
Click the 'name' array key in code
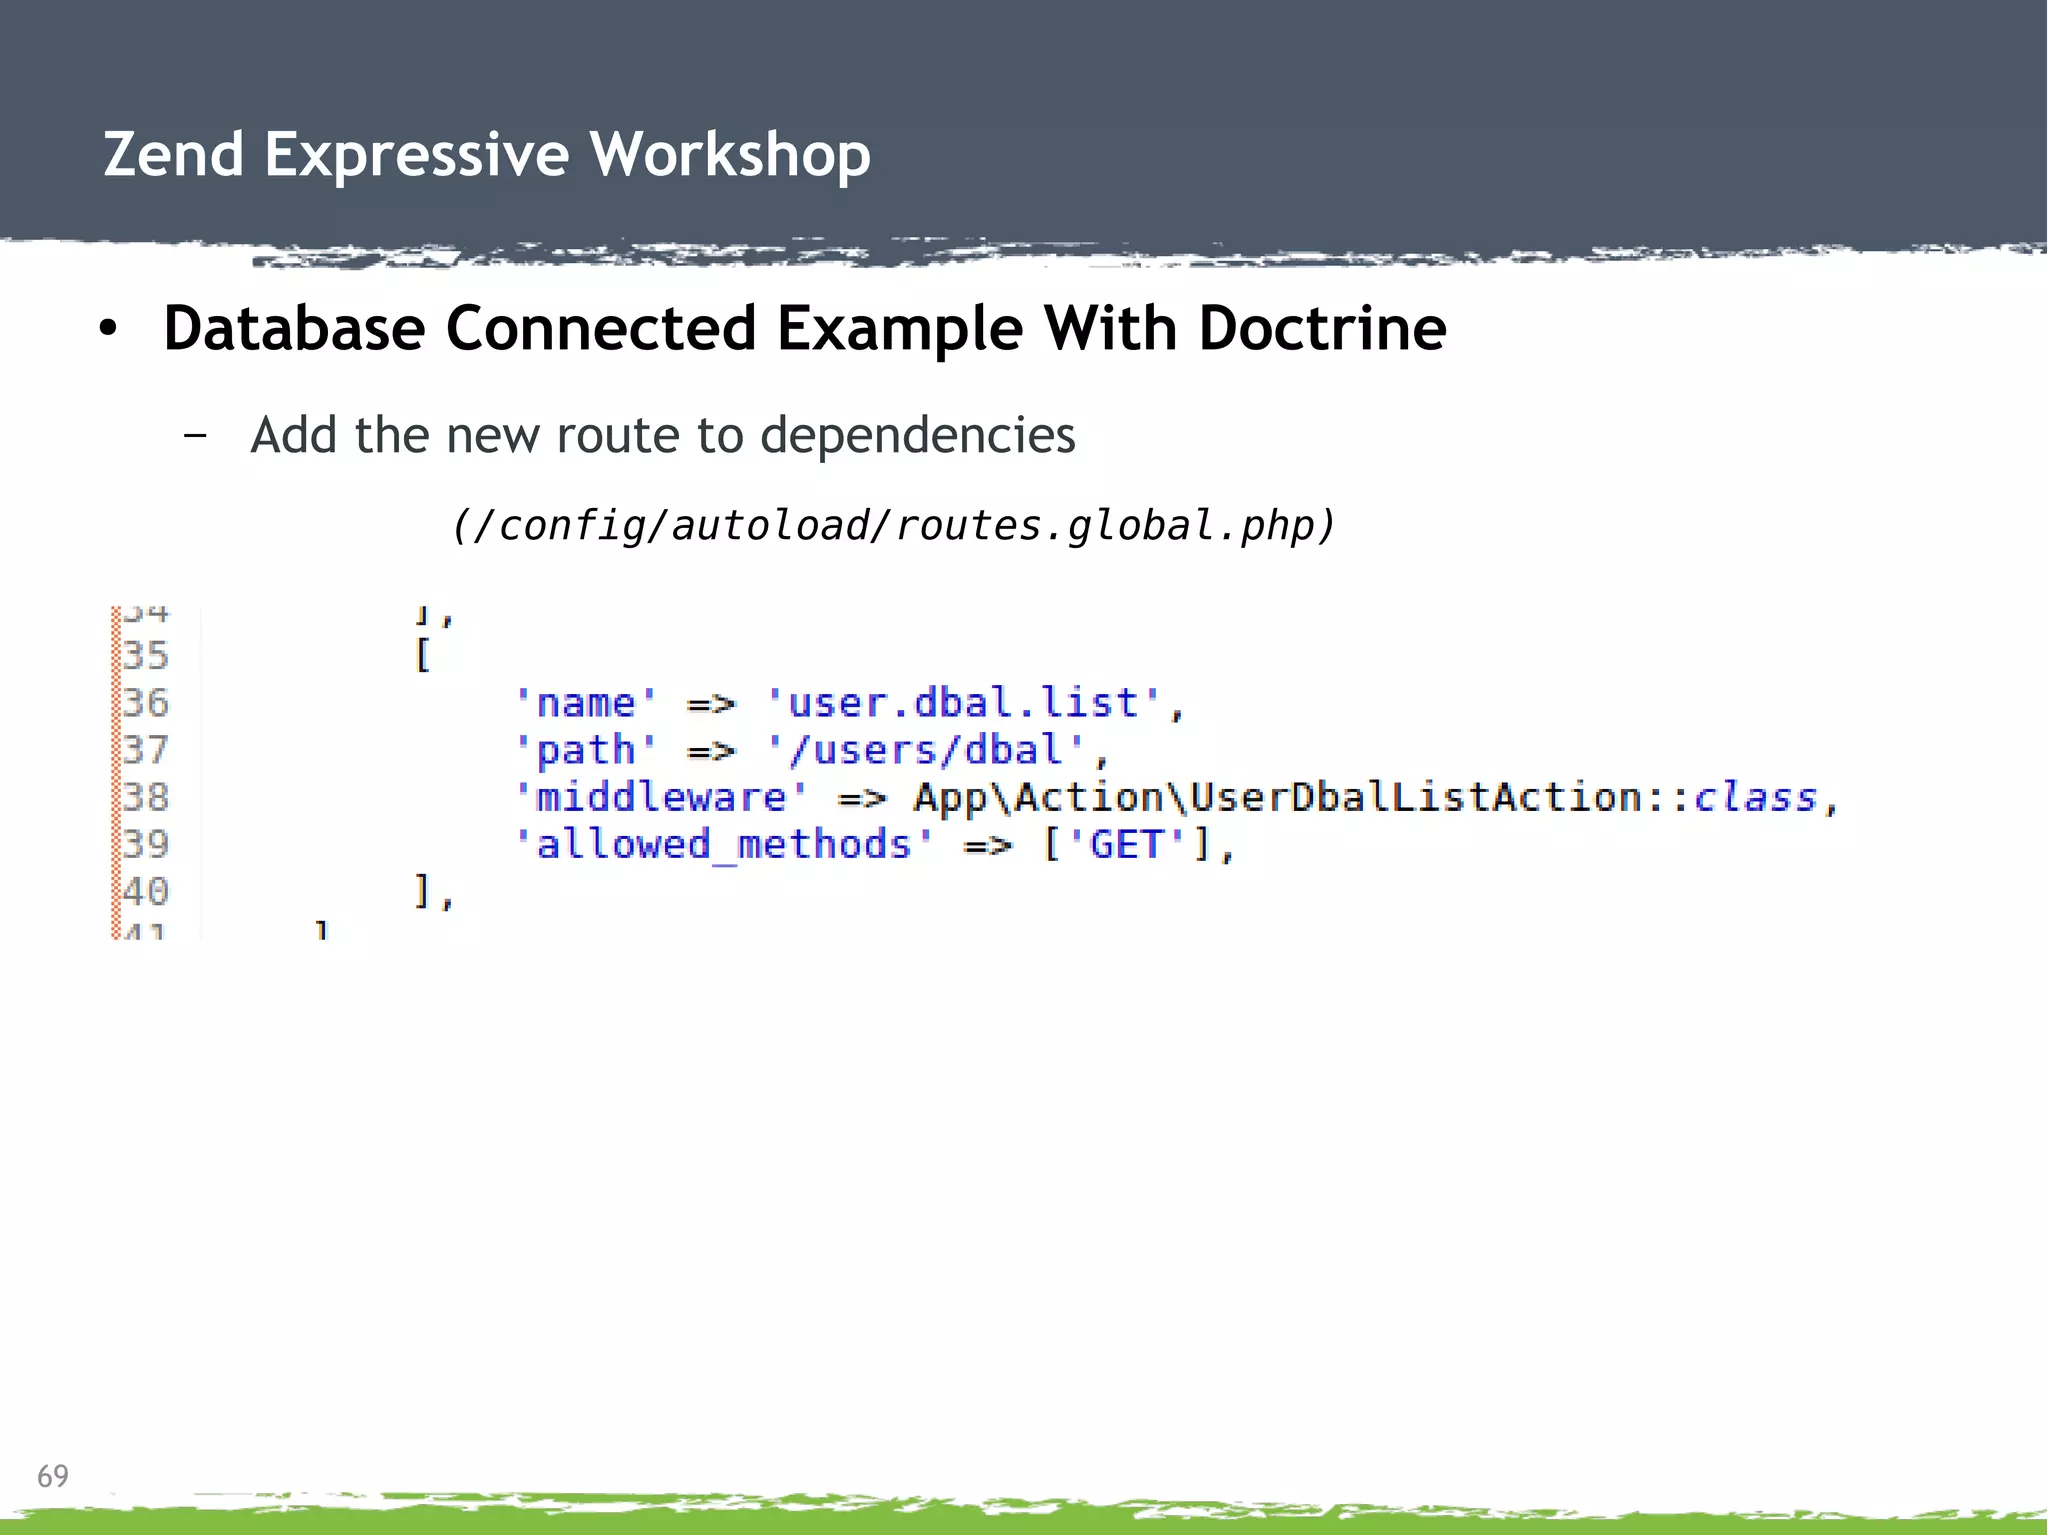click(x=586, y=703)
